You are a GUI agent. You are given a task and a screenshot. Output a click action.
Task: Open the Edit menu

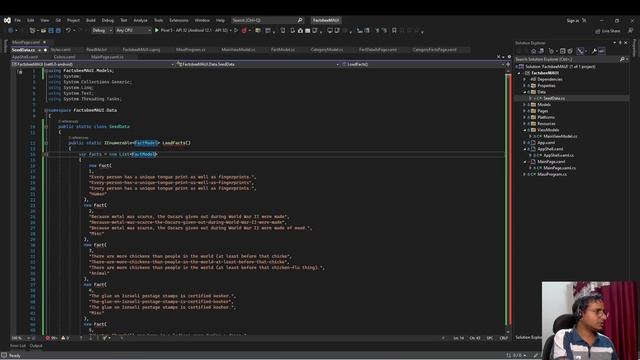pos(31,20)
